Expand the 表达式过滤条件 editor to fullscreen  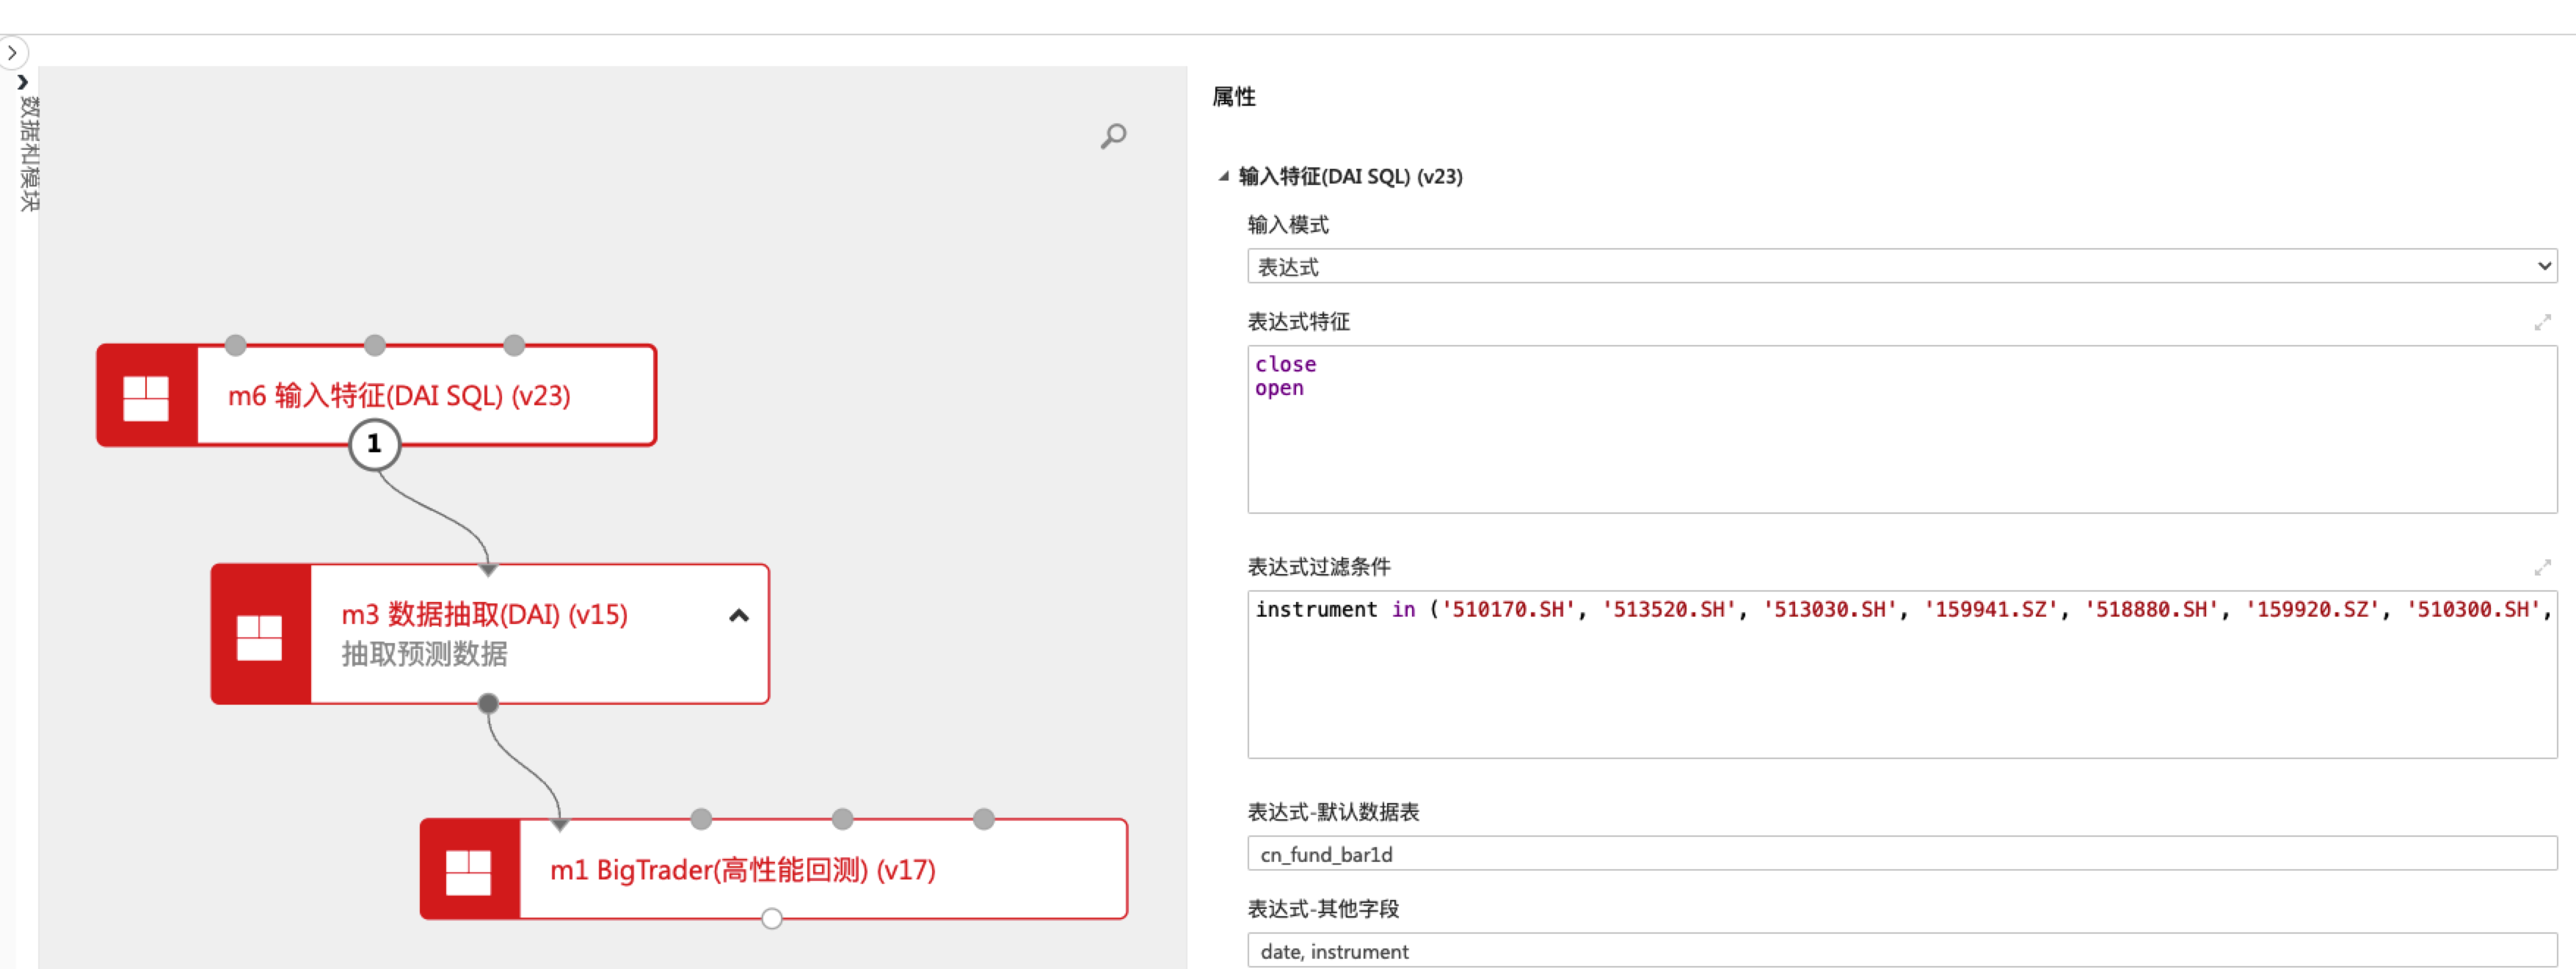[2542, 567]
